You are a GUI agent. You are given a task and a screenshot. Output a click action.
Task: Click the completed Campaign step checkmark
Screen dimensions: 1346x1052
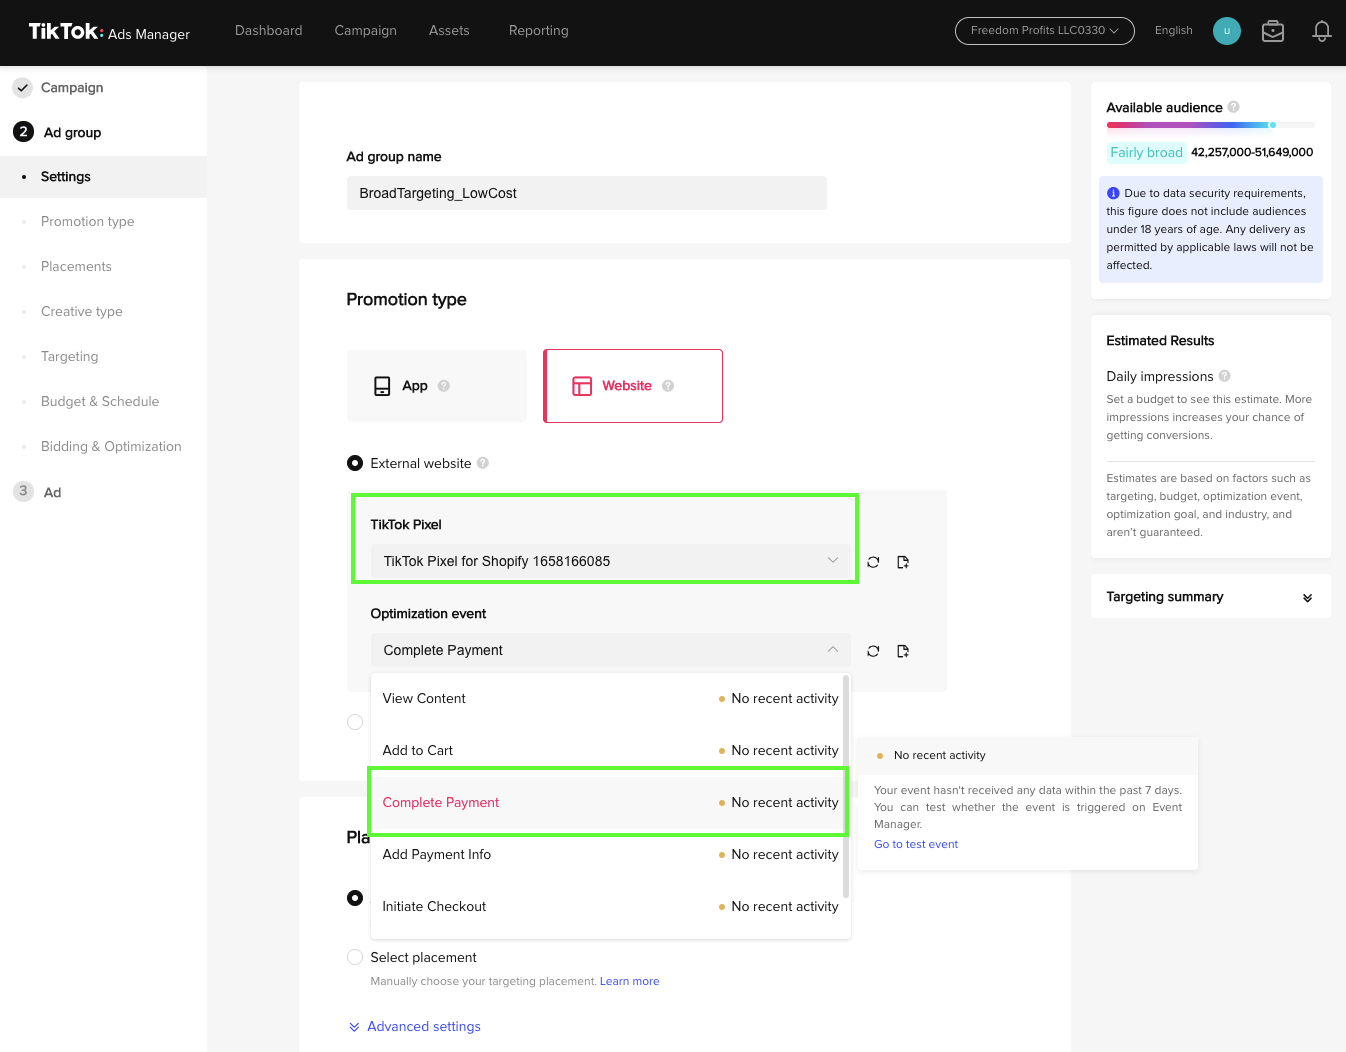23,88
